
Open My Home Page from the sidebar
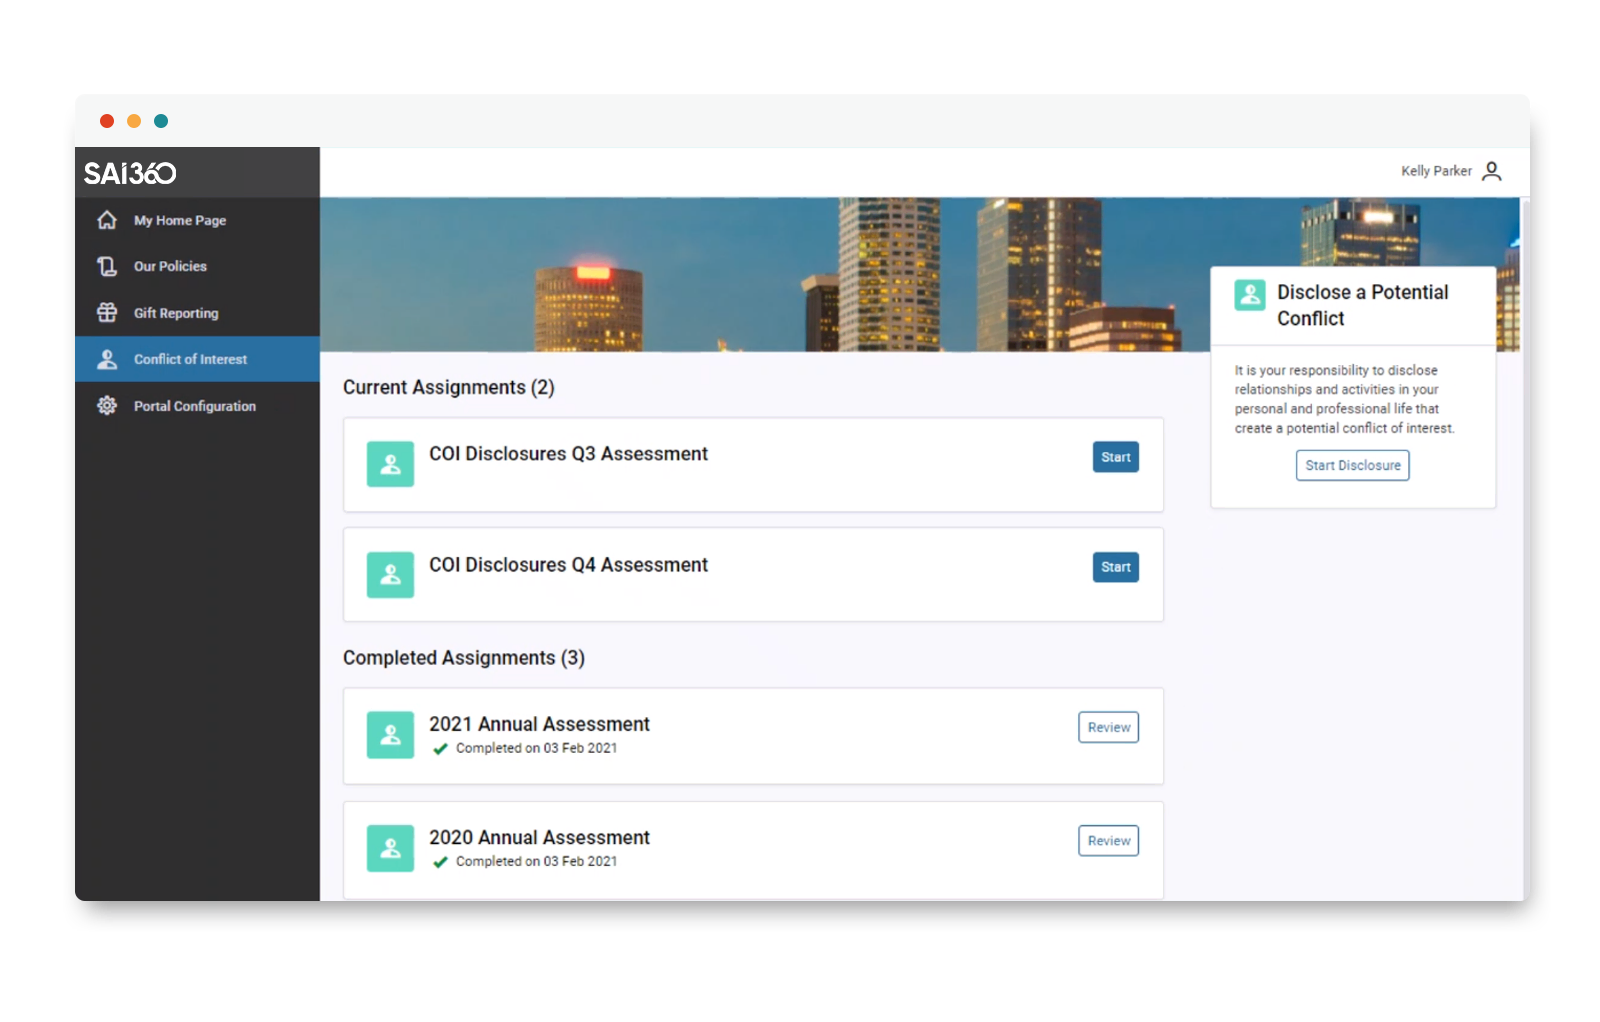click(x=180, y=220)
